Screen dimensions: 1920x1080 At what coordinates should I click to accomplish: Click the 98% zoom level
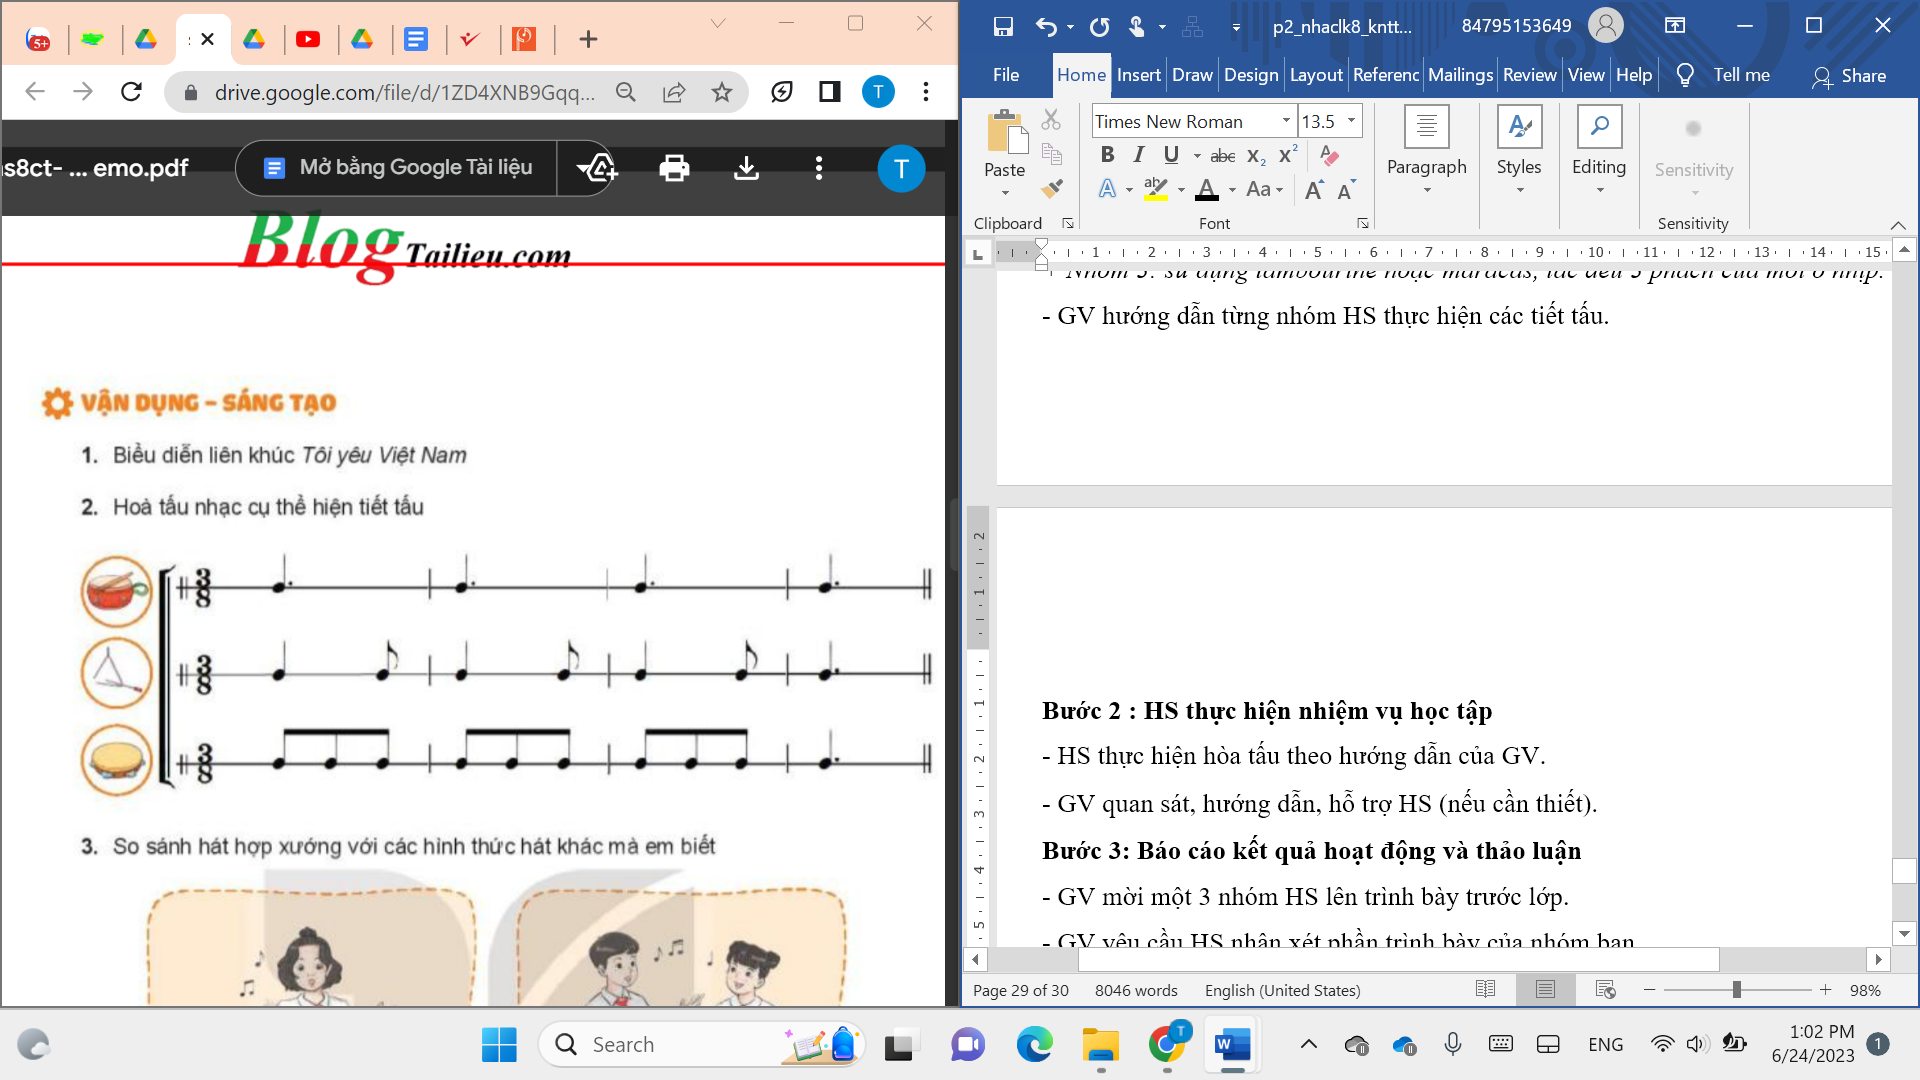(x=1865, y=990)
